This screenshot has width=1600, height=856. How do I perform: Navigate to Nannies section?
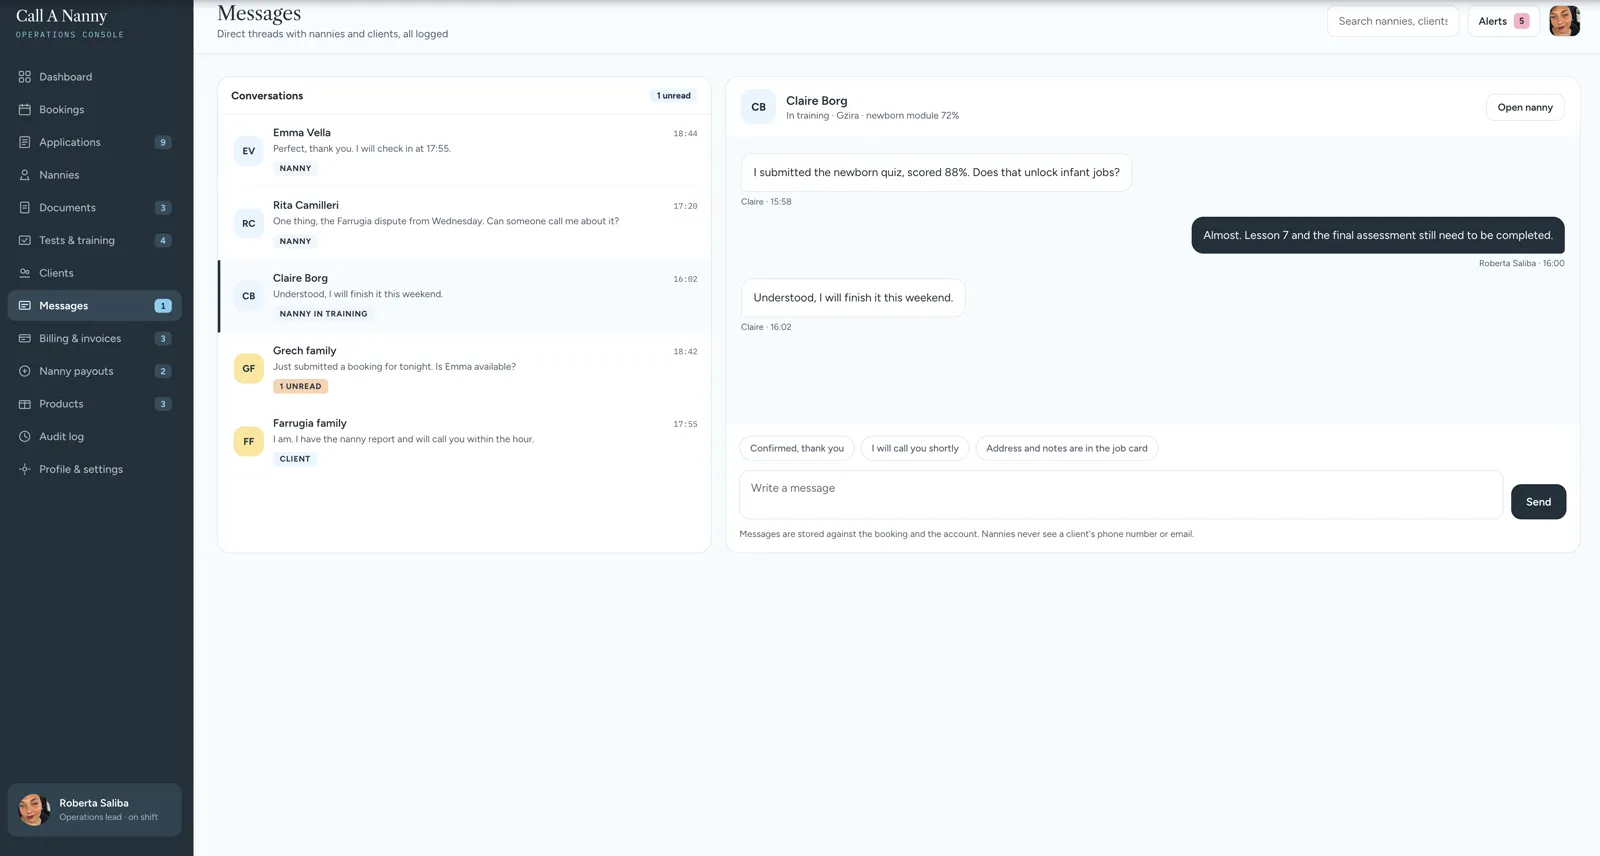tap(94, 175)
